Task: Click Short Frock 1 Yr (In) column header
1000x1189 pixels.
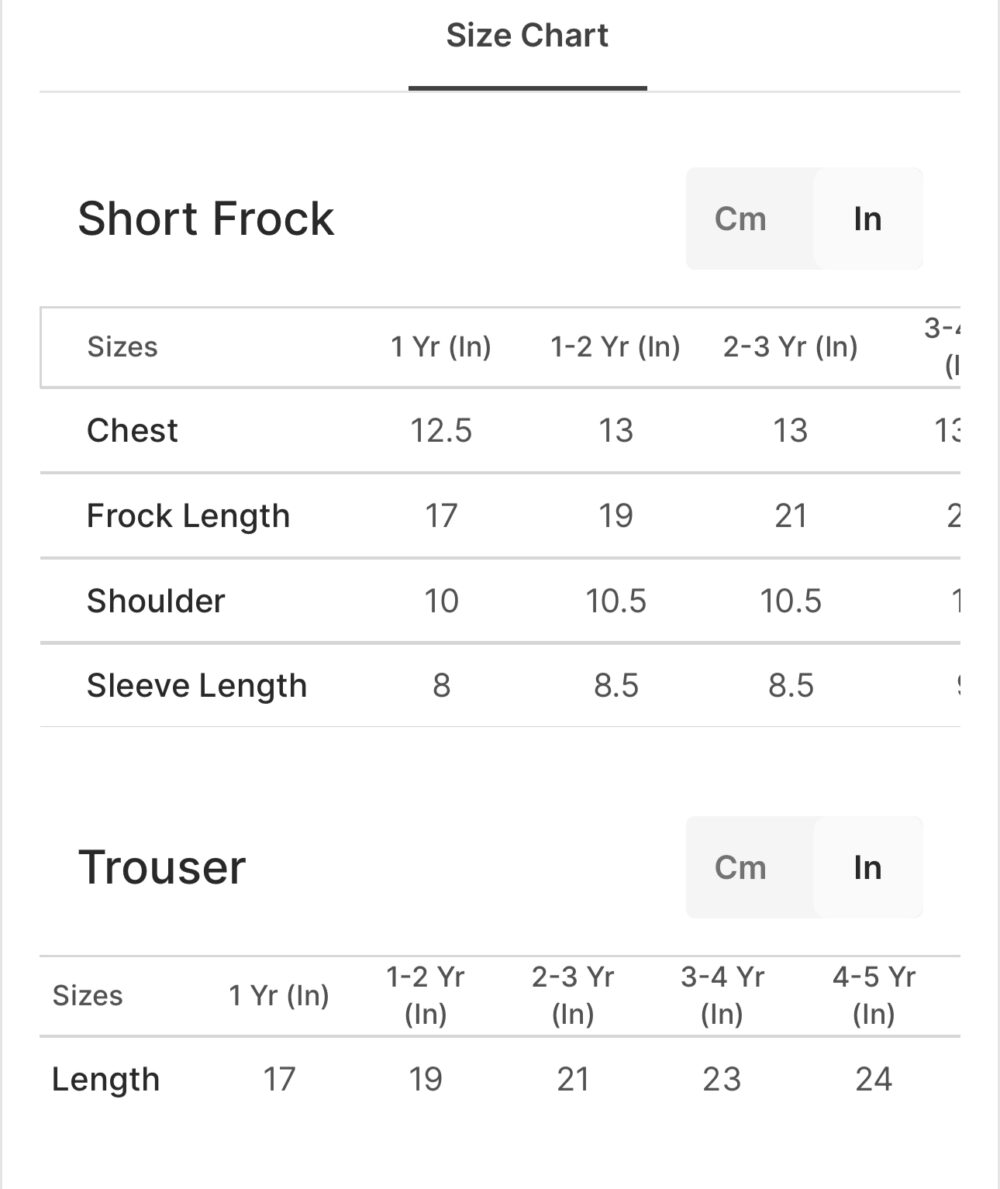Action: pos(441,347)
